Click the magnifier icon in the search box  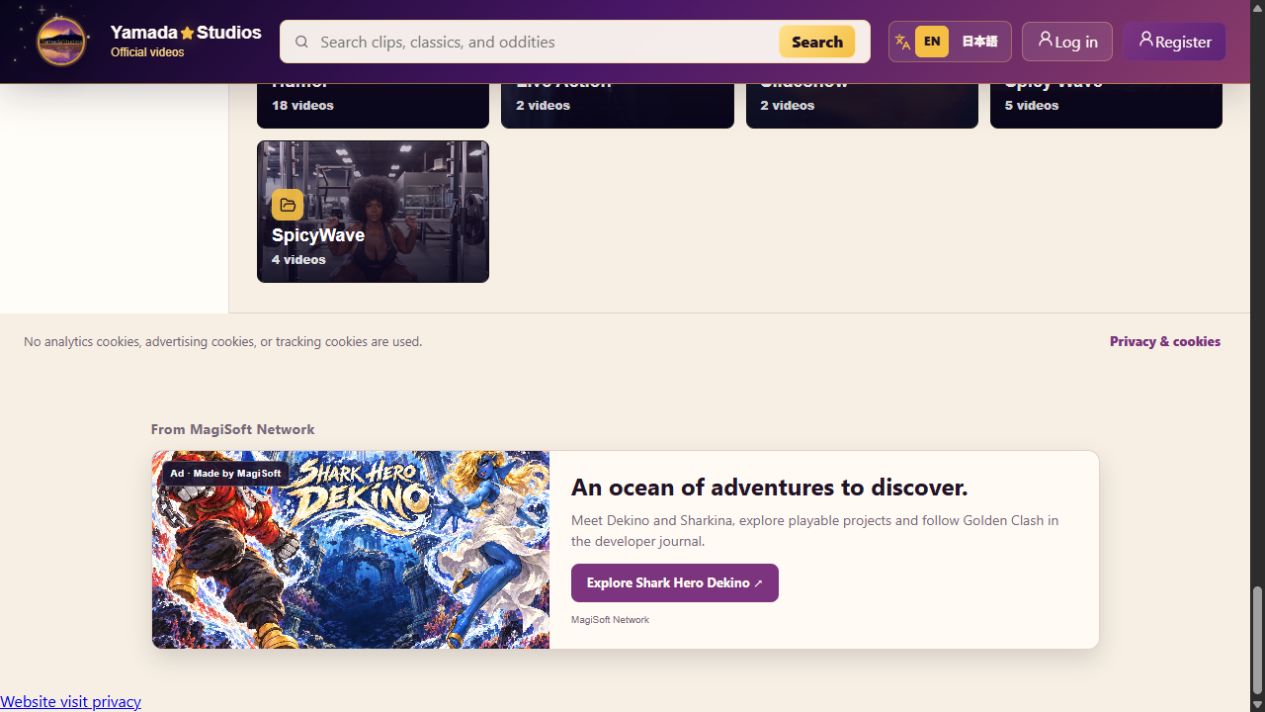(x=301, y=42)
